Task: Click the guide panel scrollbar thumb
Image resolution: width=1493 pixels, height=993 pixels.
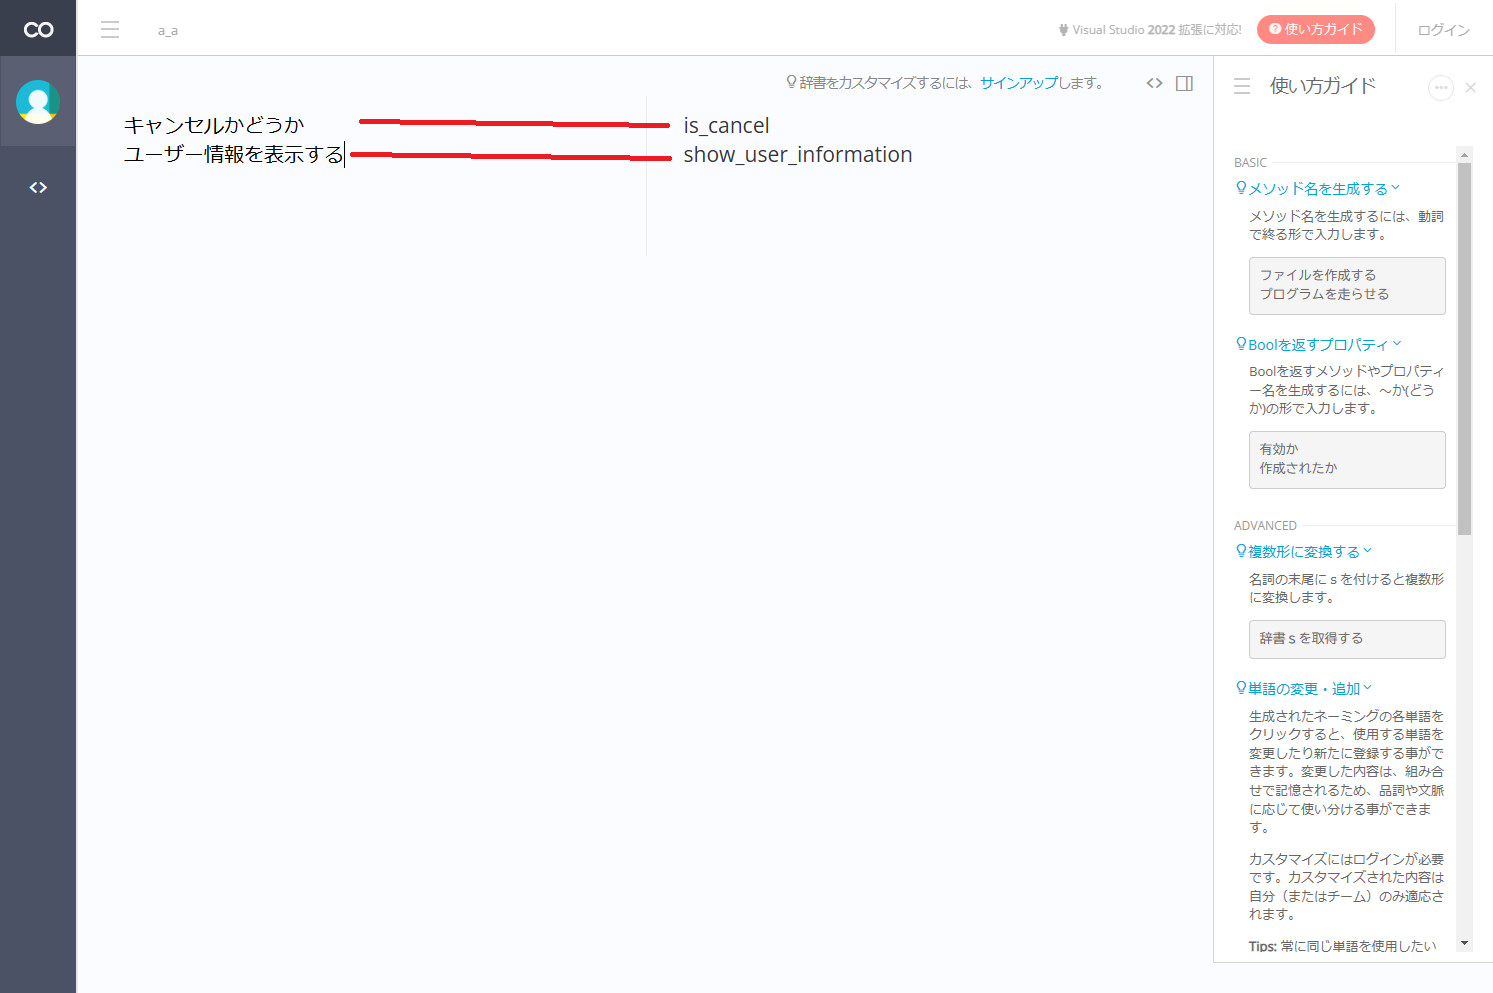Action: click(x=1465, y=348)
